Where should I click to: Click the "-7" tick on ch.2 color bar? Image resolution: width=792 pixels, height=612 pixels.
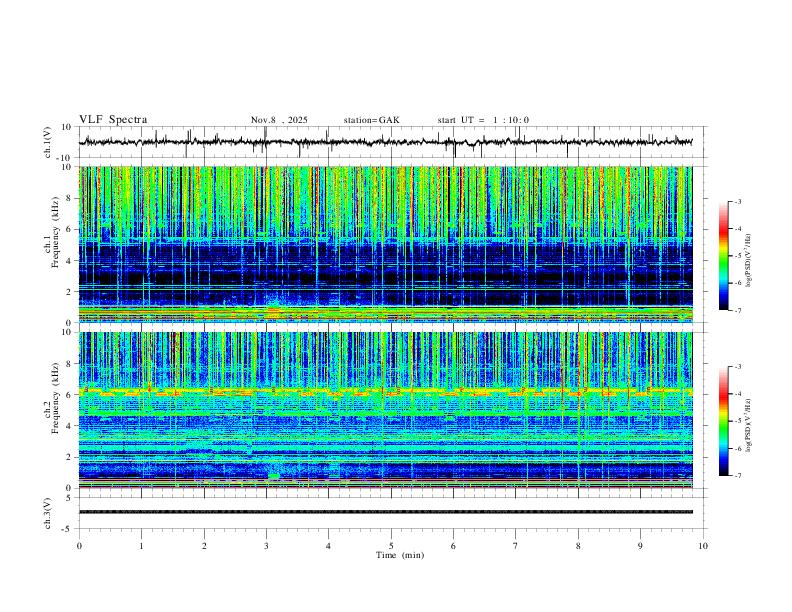pos(737,476)
